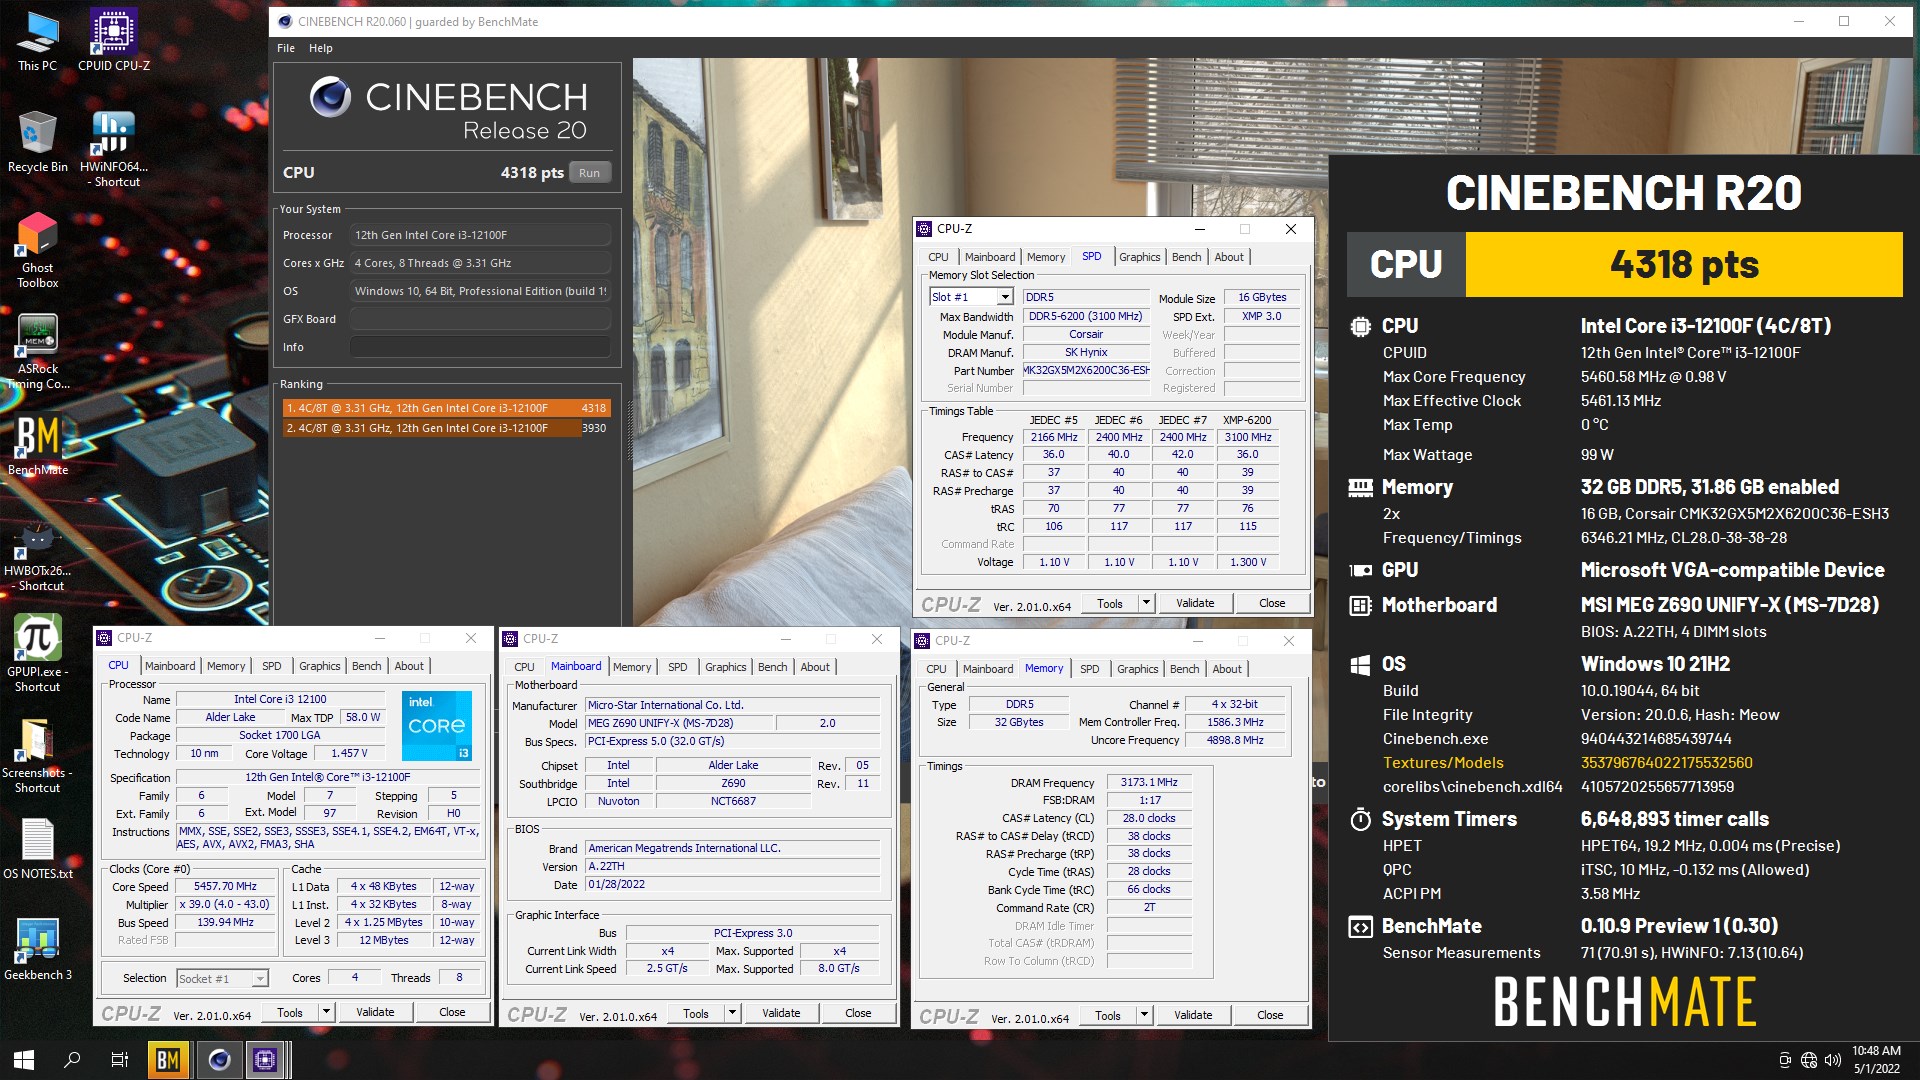Open the Recycle Bin icon

click(x=37, y=141)
